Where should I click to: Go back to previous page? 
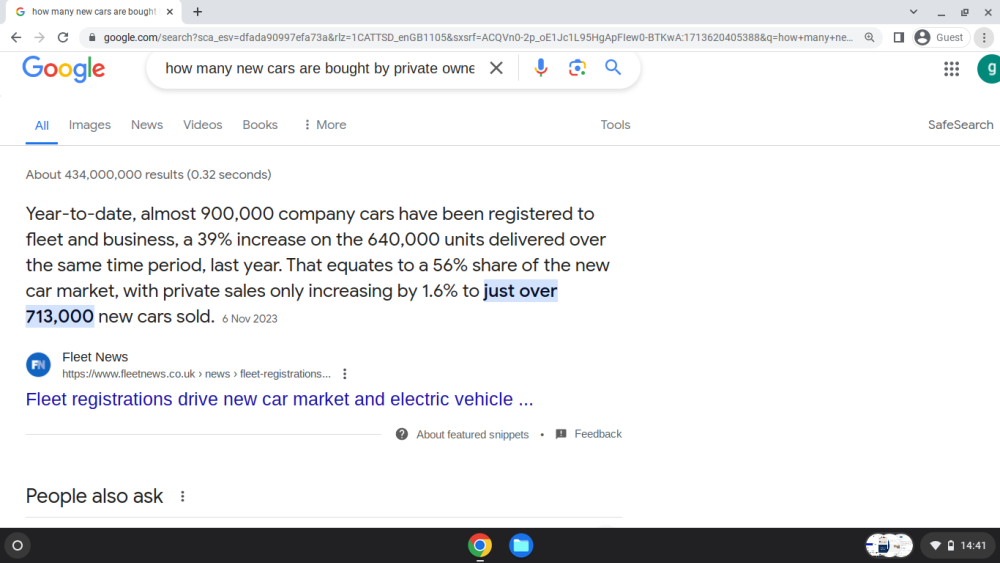[x=16, y=38]
